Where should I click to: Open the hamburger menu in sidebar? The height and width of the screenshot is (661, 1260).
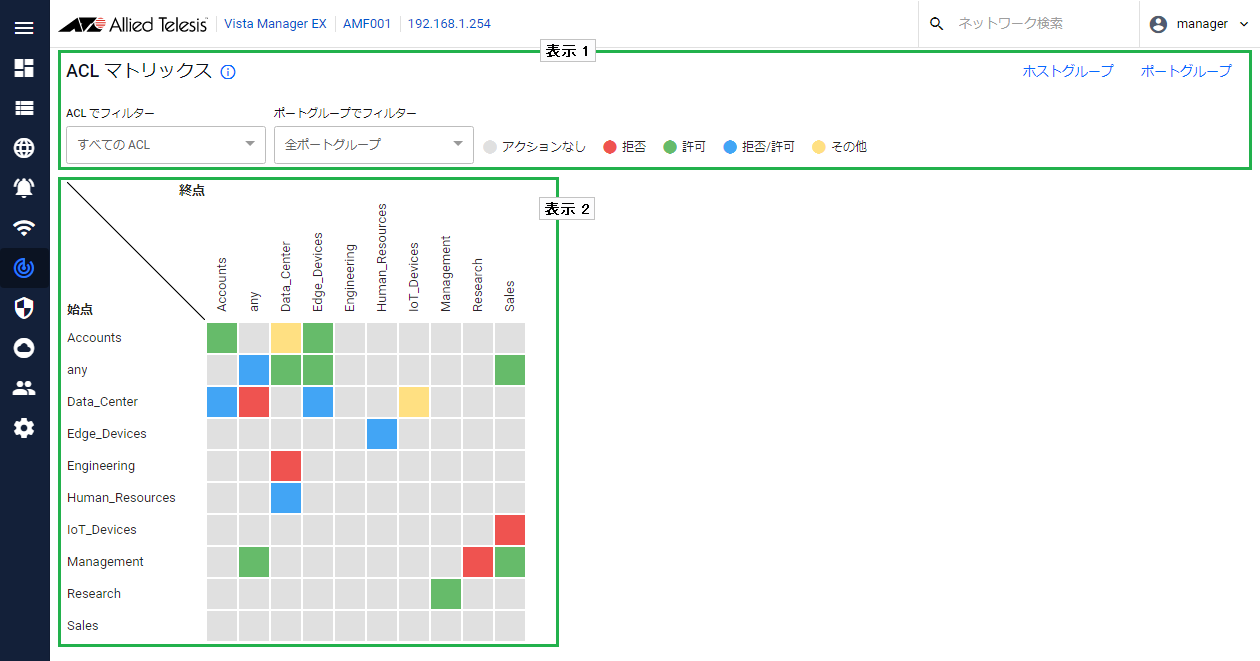[x=24, y=28]
